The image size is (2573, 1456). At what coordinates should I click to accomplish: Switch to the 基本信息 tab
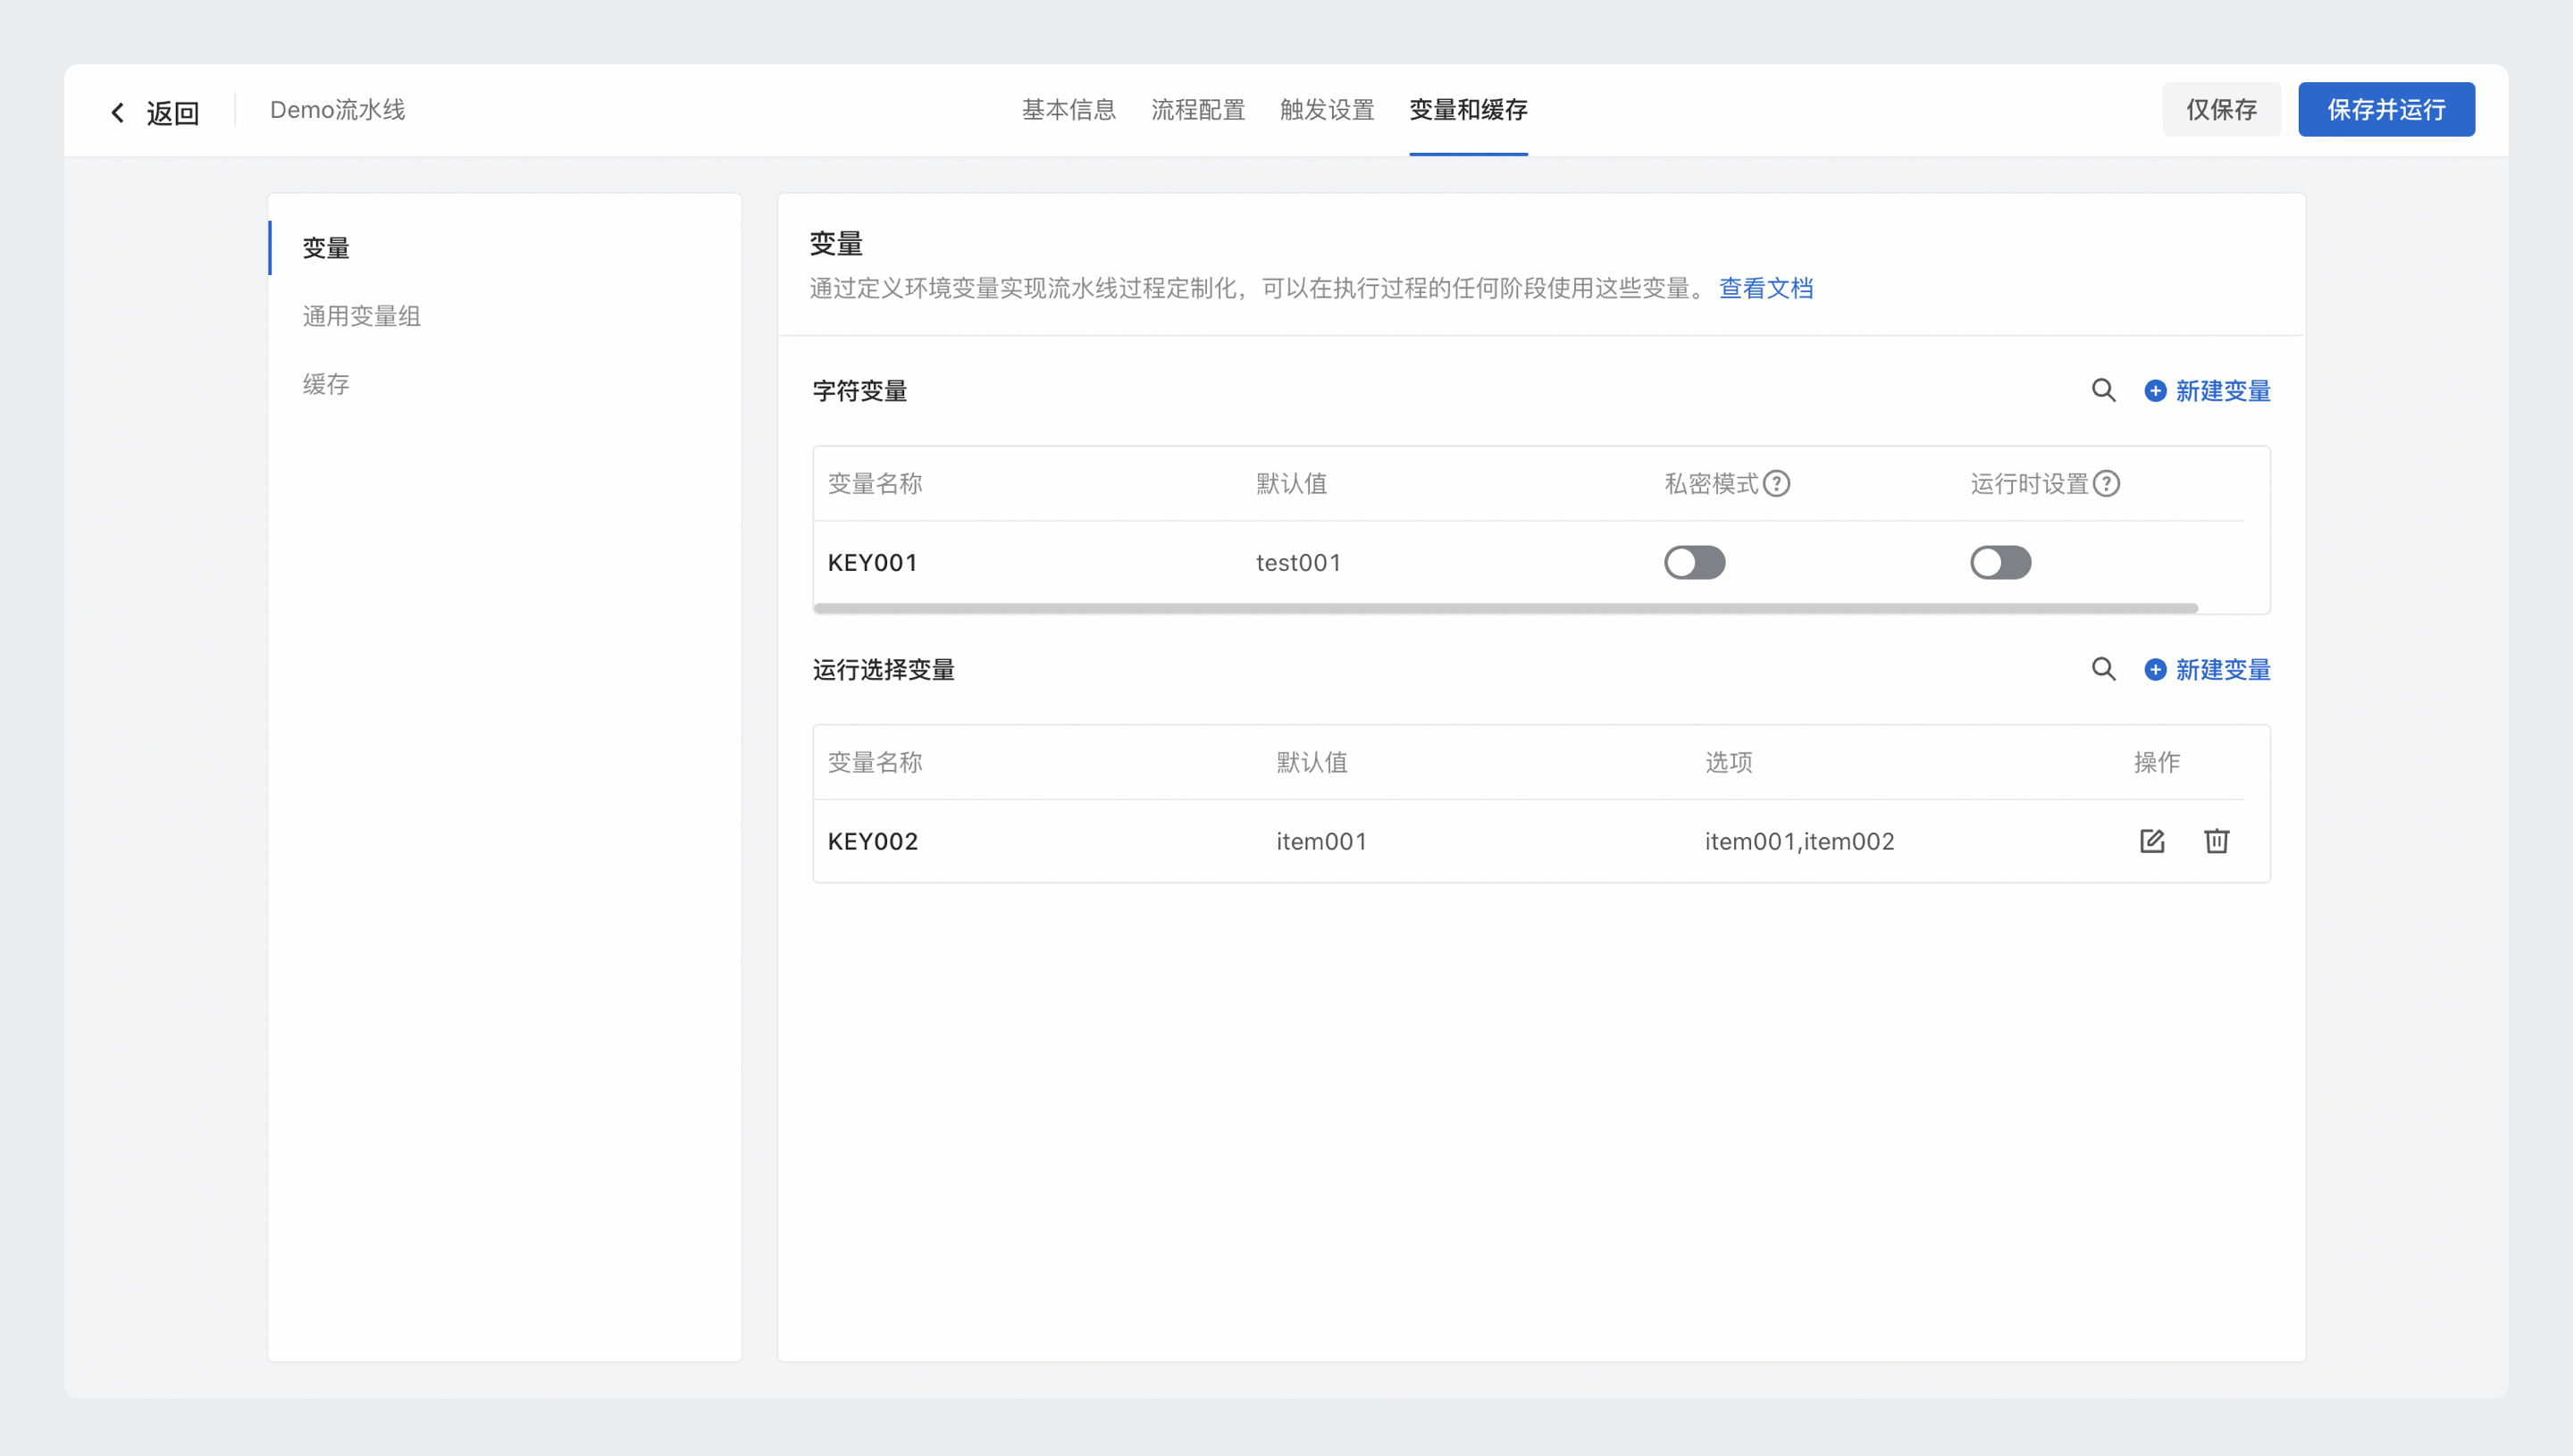(x=1068, y=110)
